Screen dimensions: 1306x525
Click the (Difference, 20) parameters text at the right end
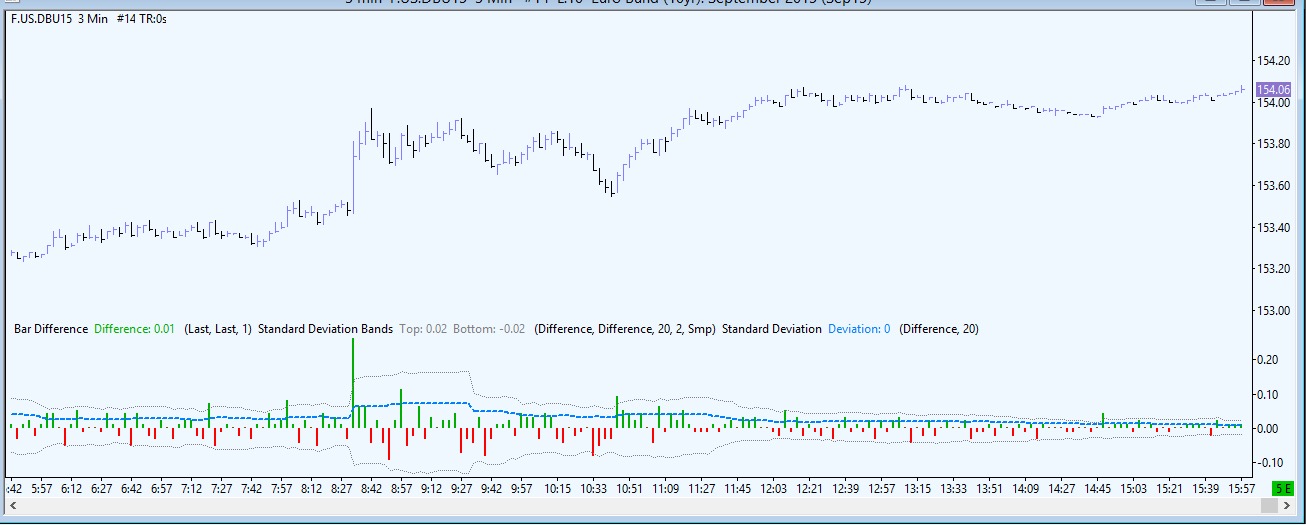(x=939, y=329)
